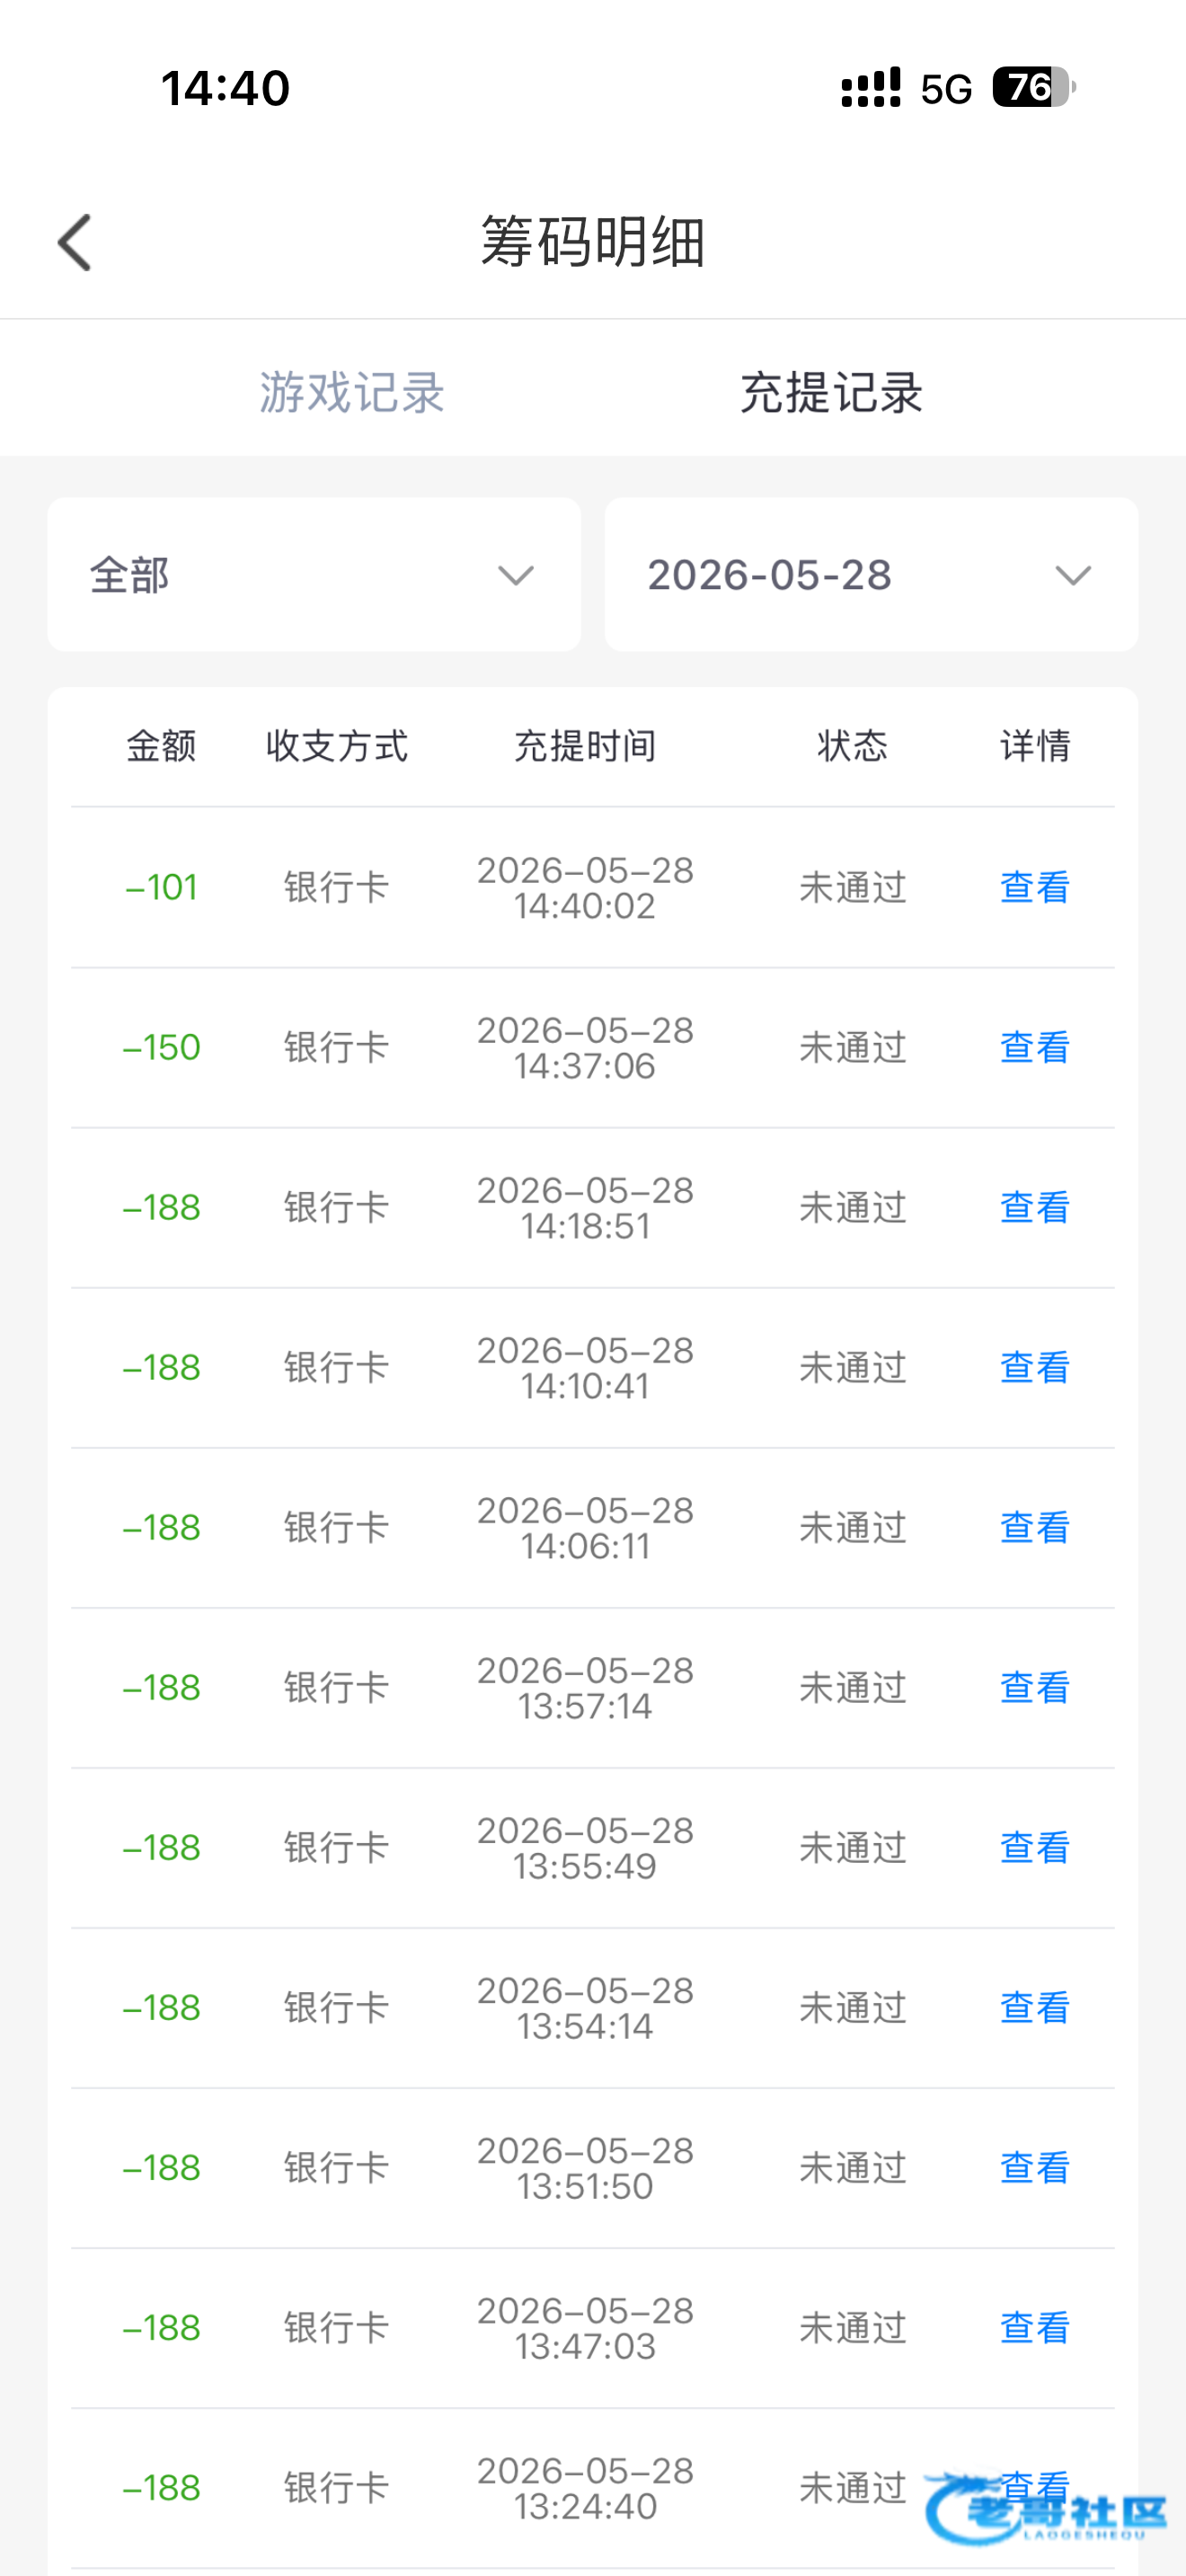This screenshot has height=2576, width=1186.
Task: Select the 充提记录 tab
Action: (831, 391)
